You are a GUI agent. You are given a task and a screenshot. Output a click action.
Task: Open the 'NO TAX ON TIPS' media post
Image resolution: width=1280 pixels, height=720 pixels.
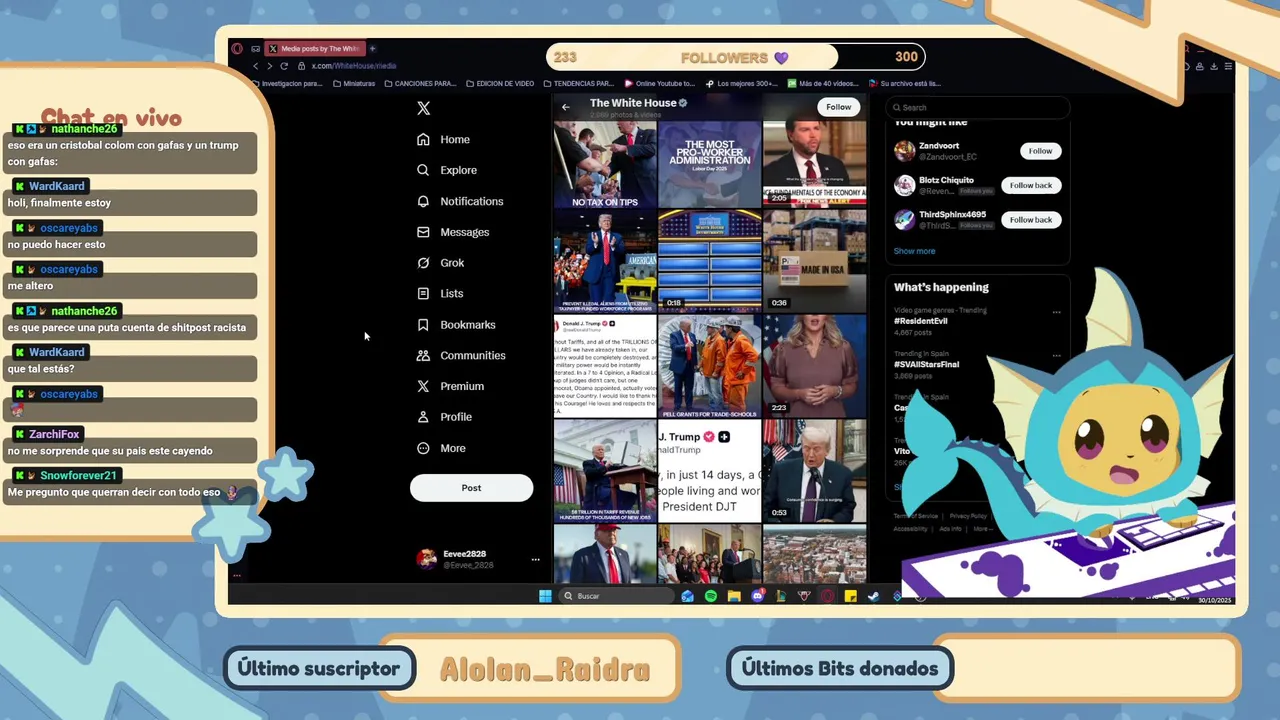tap(605, 164)
